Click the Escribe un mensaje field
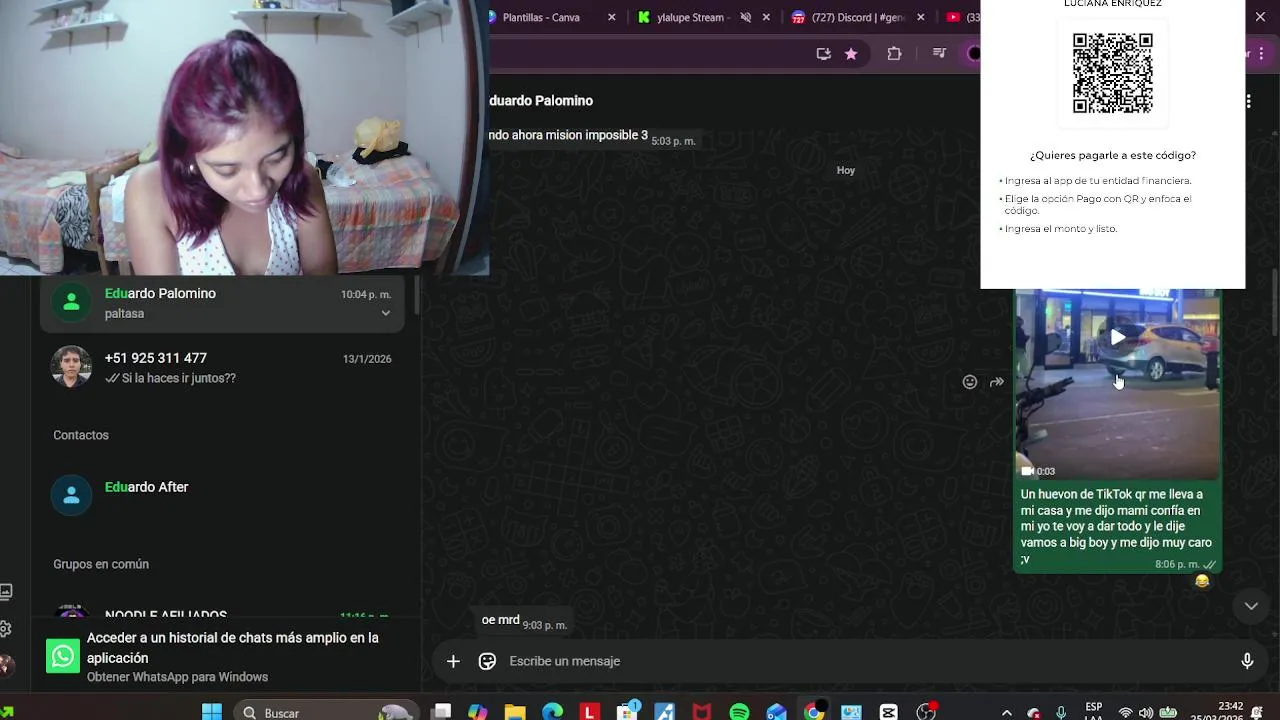The image size is (1280, 720). click(x=867, y=661)
